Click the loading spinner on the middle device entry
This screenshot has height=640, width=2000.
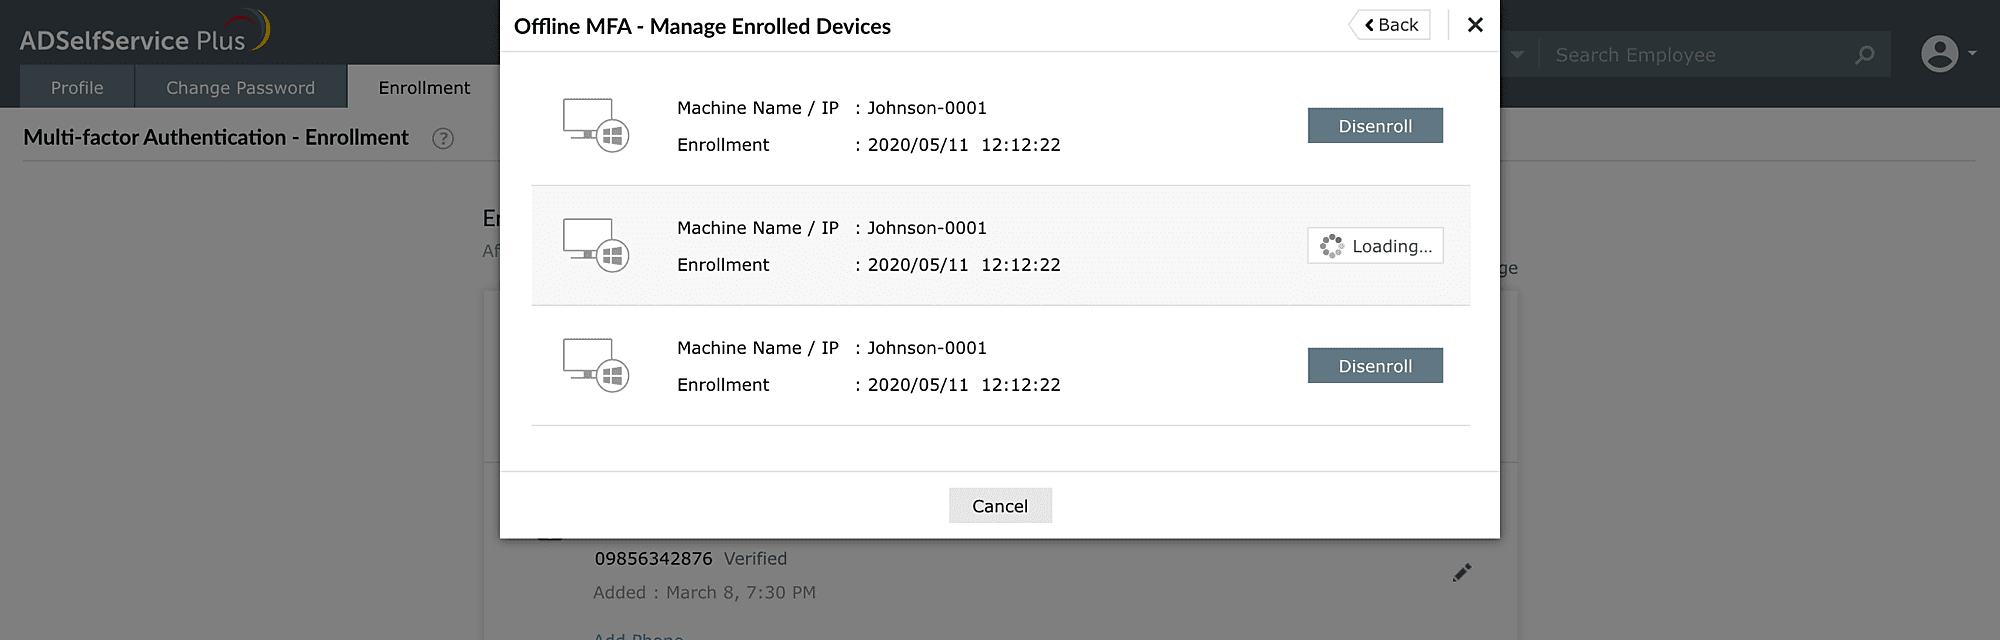pyautogui.click(x=1331, y=245)
